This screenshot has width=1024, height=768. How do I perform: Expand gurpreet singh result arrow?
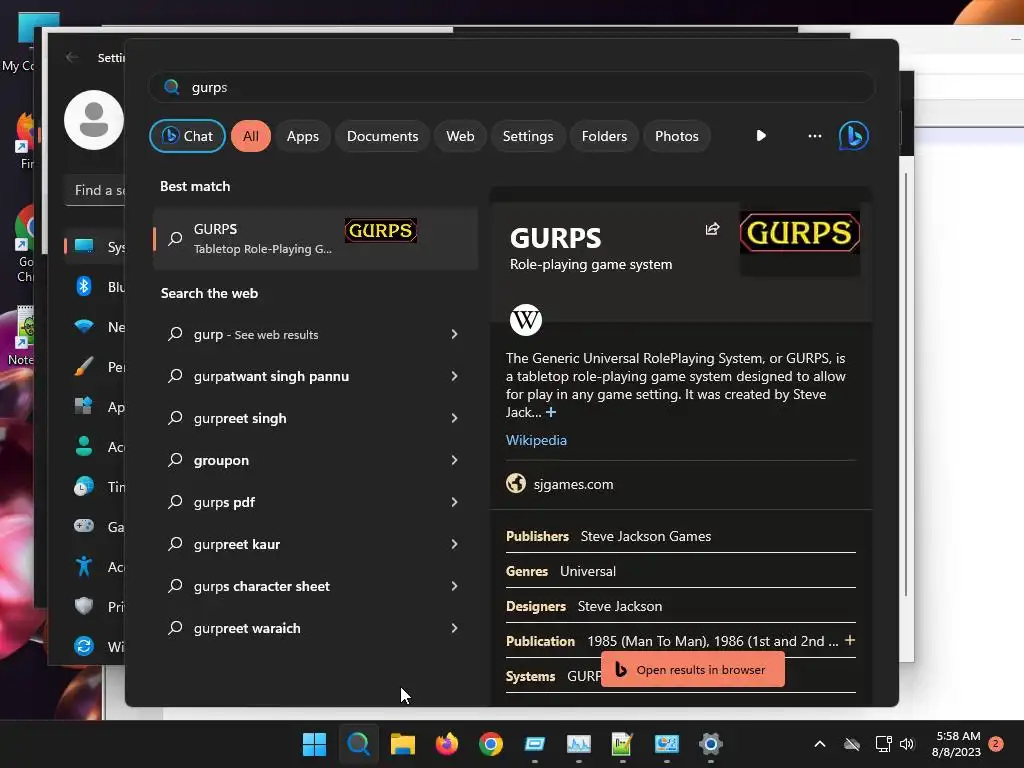(x=454, y=418)
